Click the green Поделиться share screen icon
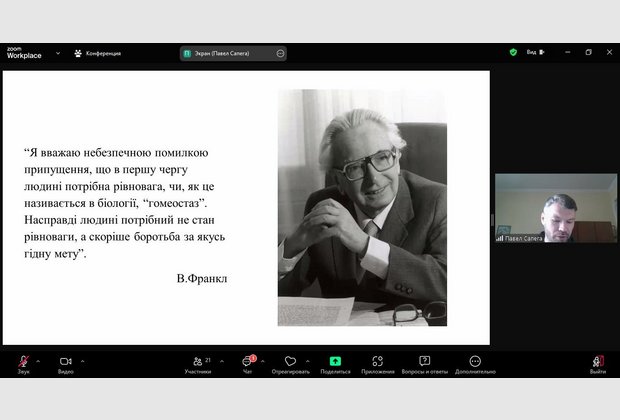 coord(335,361)
